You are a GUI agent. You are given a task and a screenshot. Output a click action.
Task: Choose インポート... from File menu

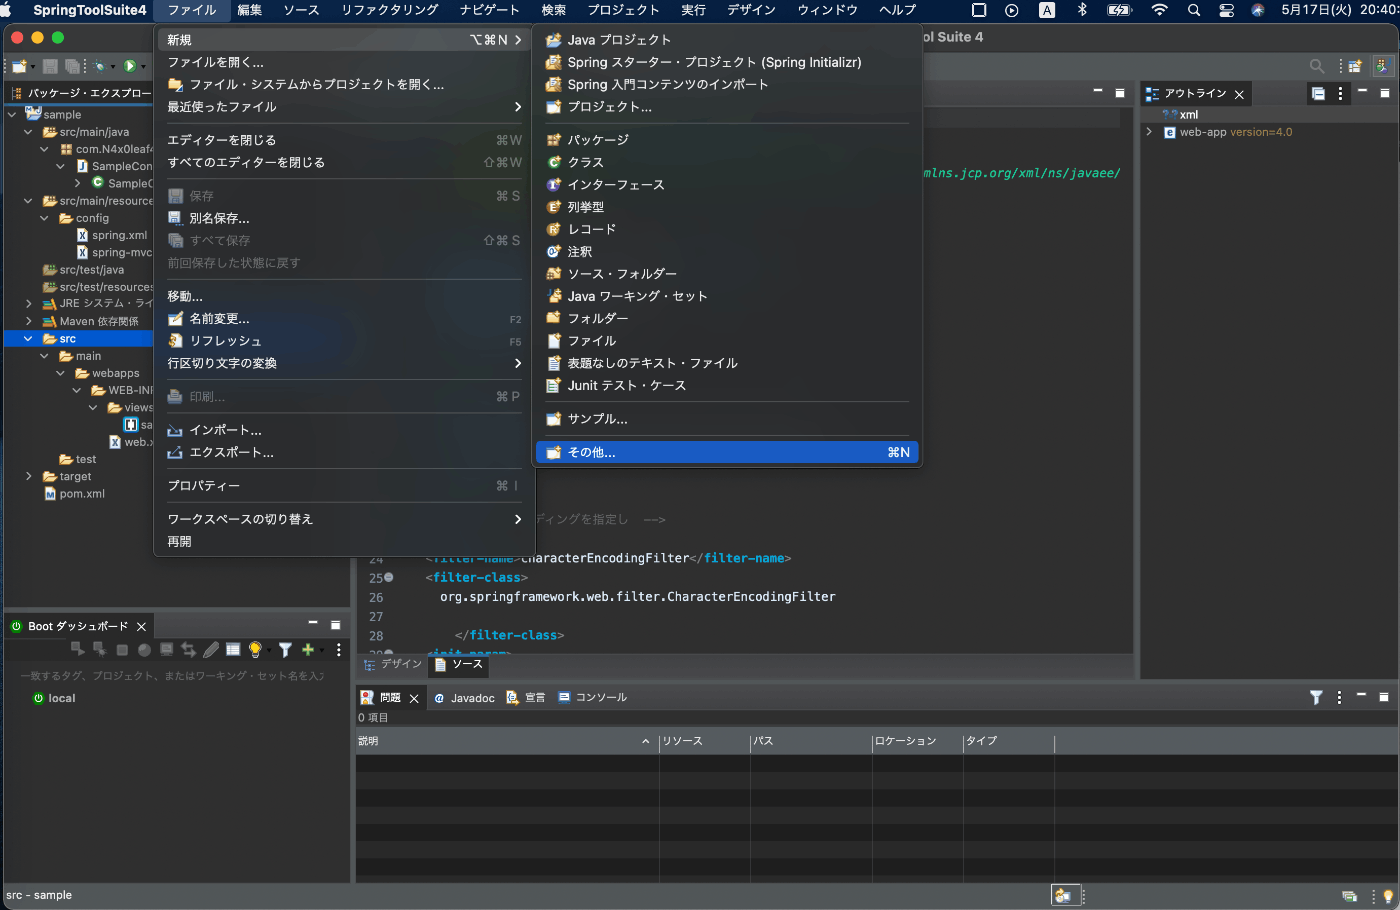tap(344, 430)
